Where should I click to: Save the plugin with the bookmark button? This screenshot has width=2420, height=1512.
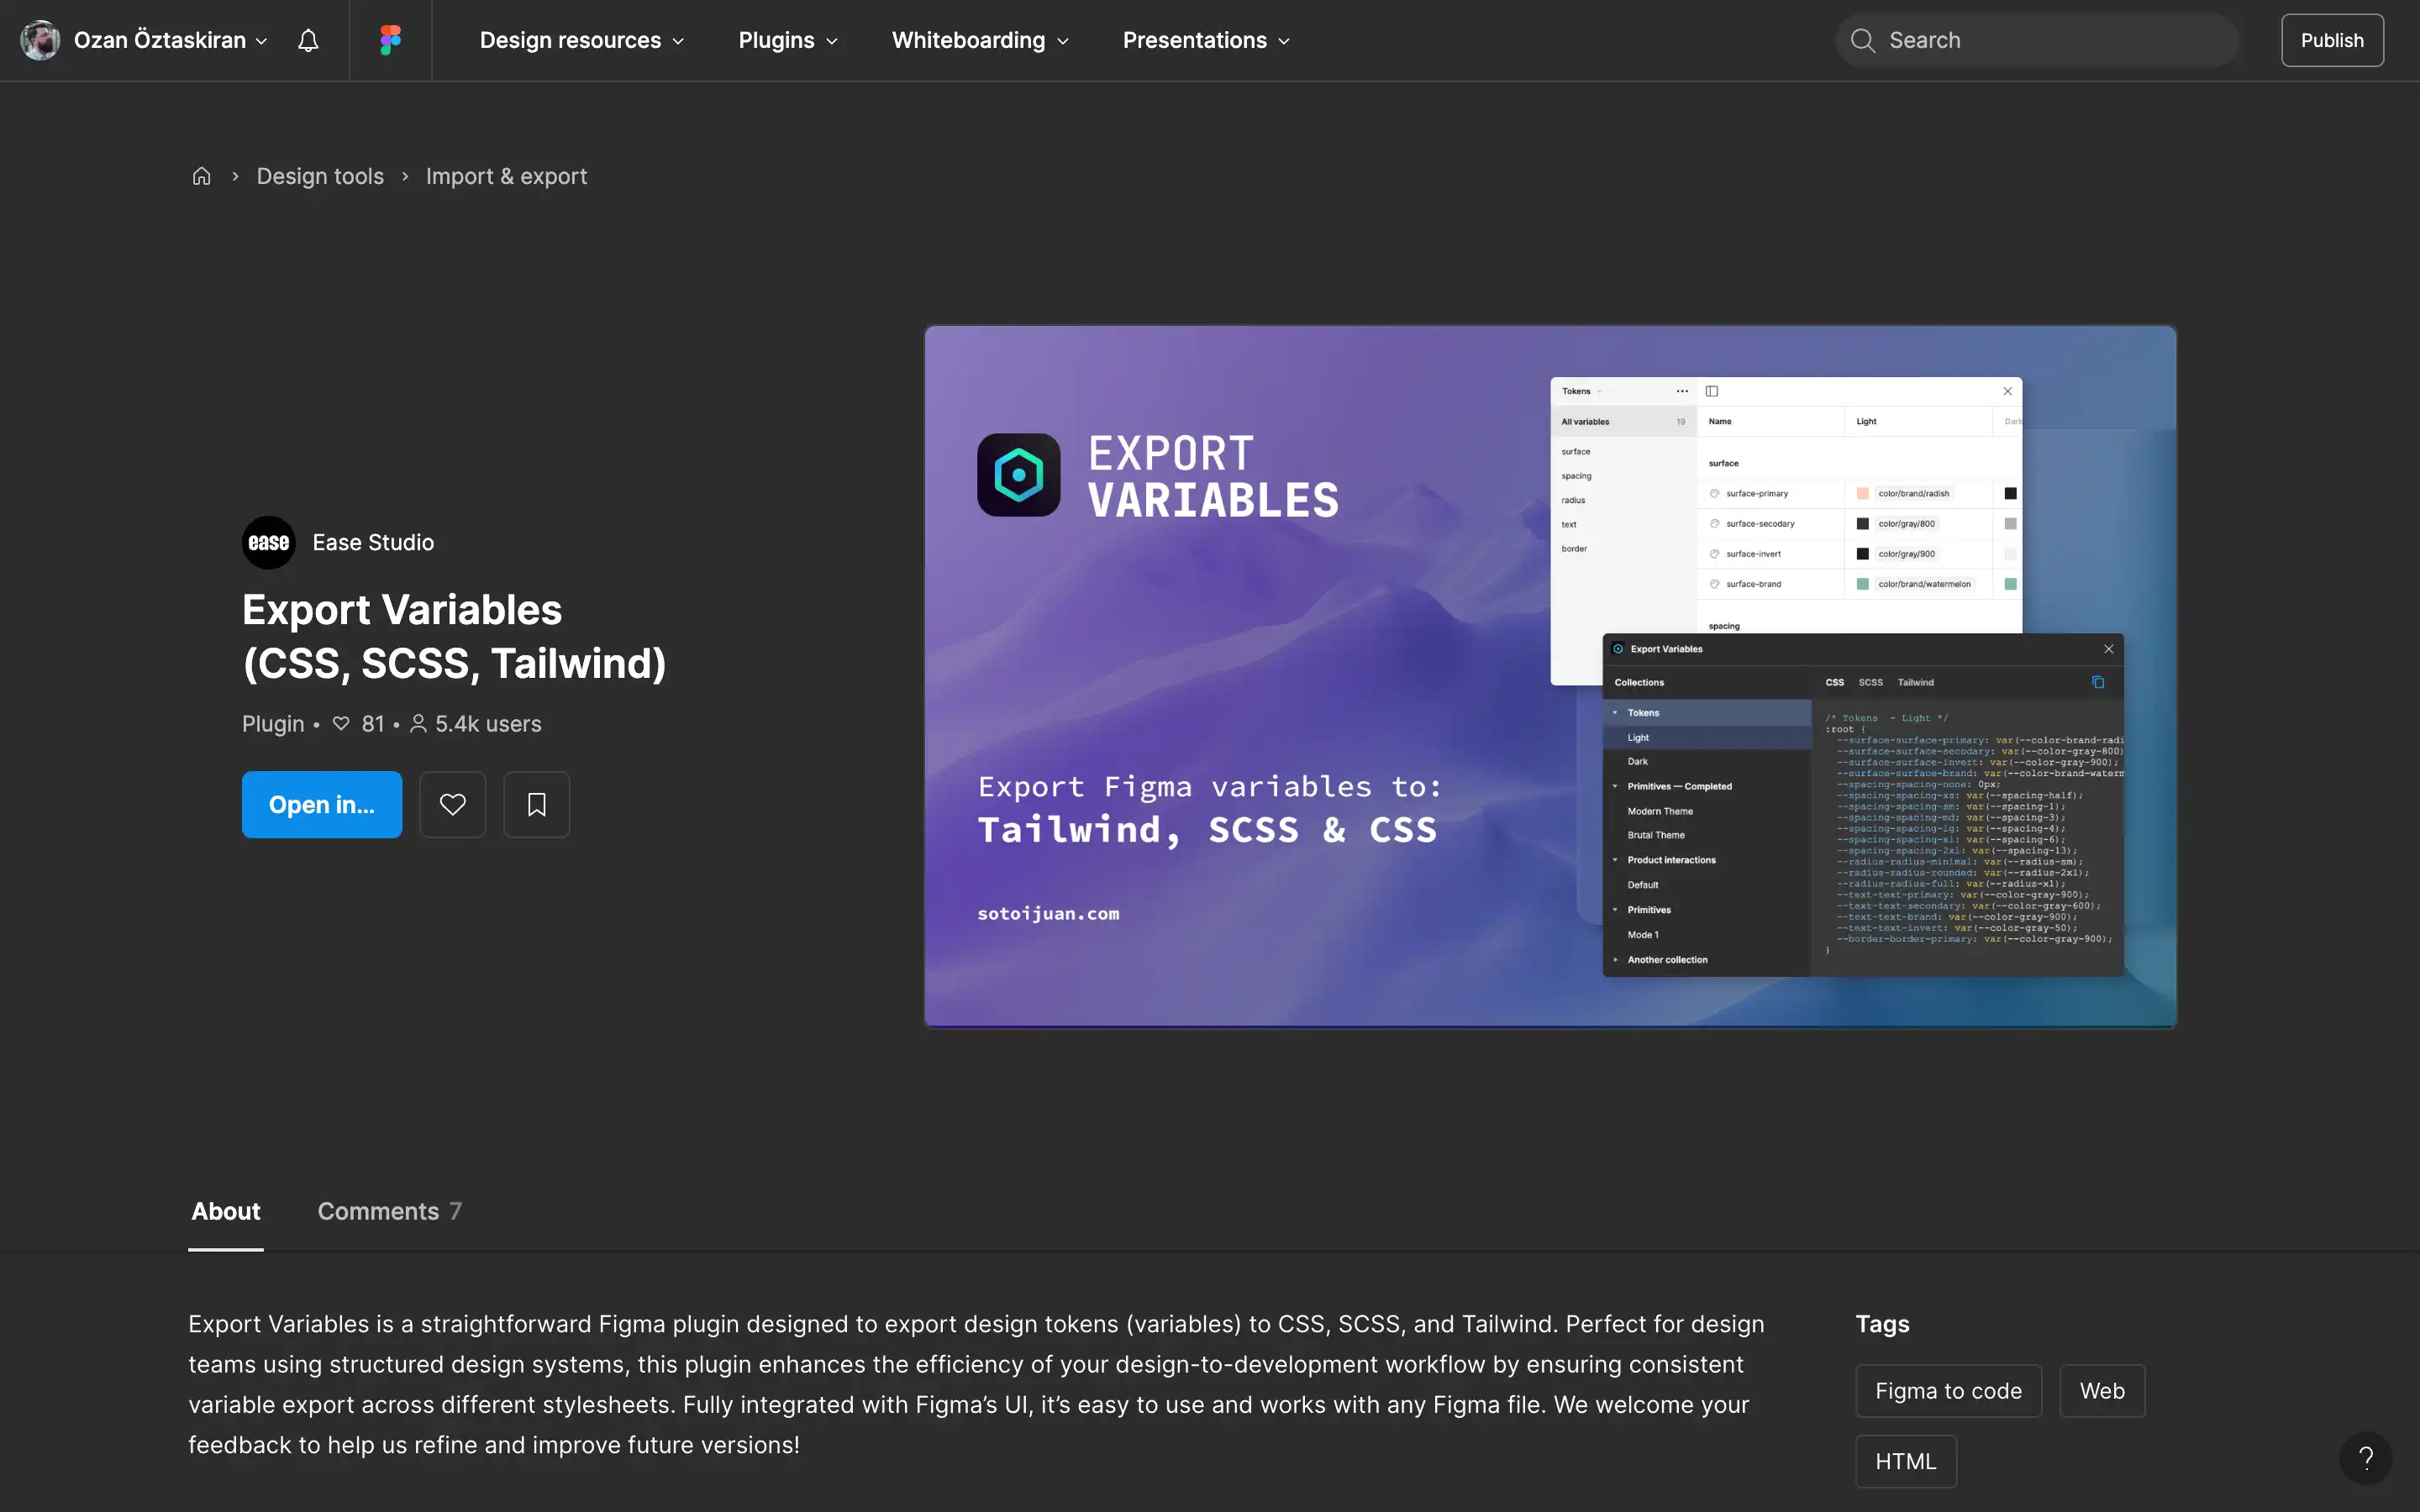click(536, 804)
